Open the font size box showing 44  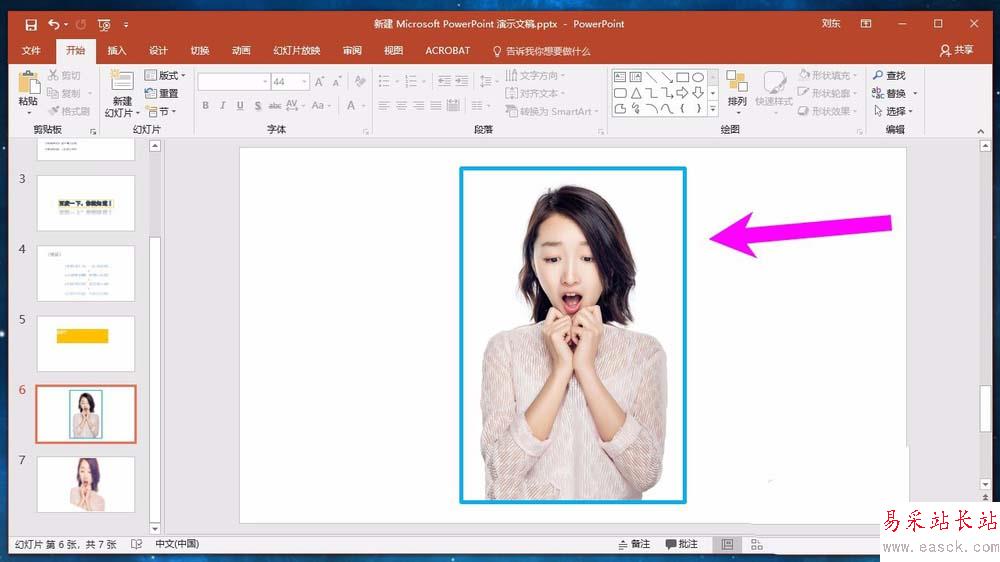(x=290, y=82)
